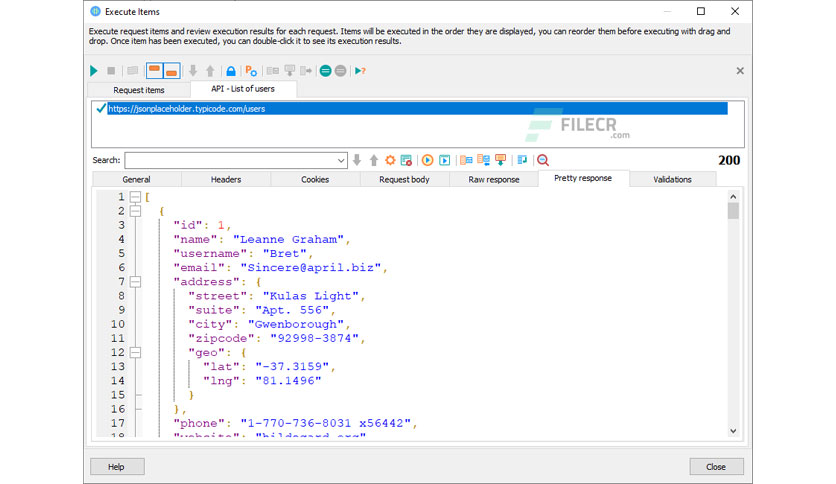Click the orange P with gear icon

pyautogui.click(x=251, y=70)
